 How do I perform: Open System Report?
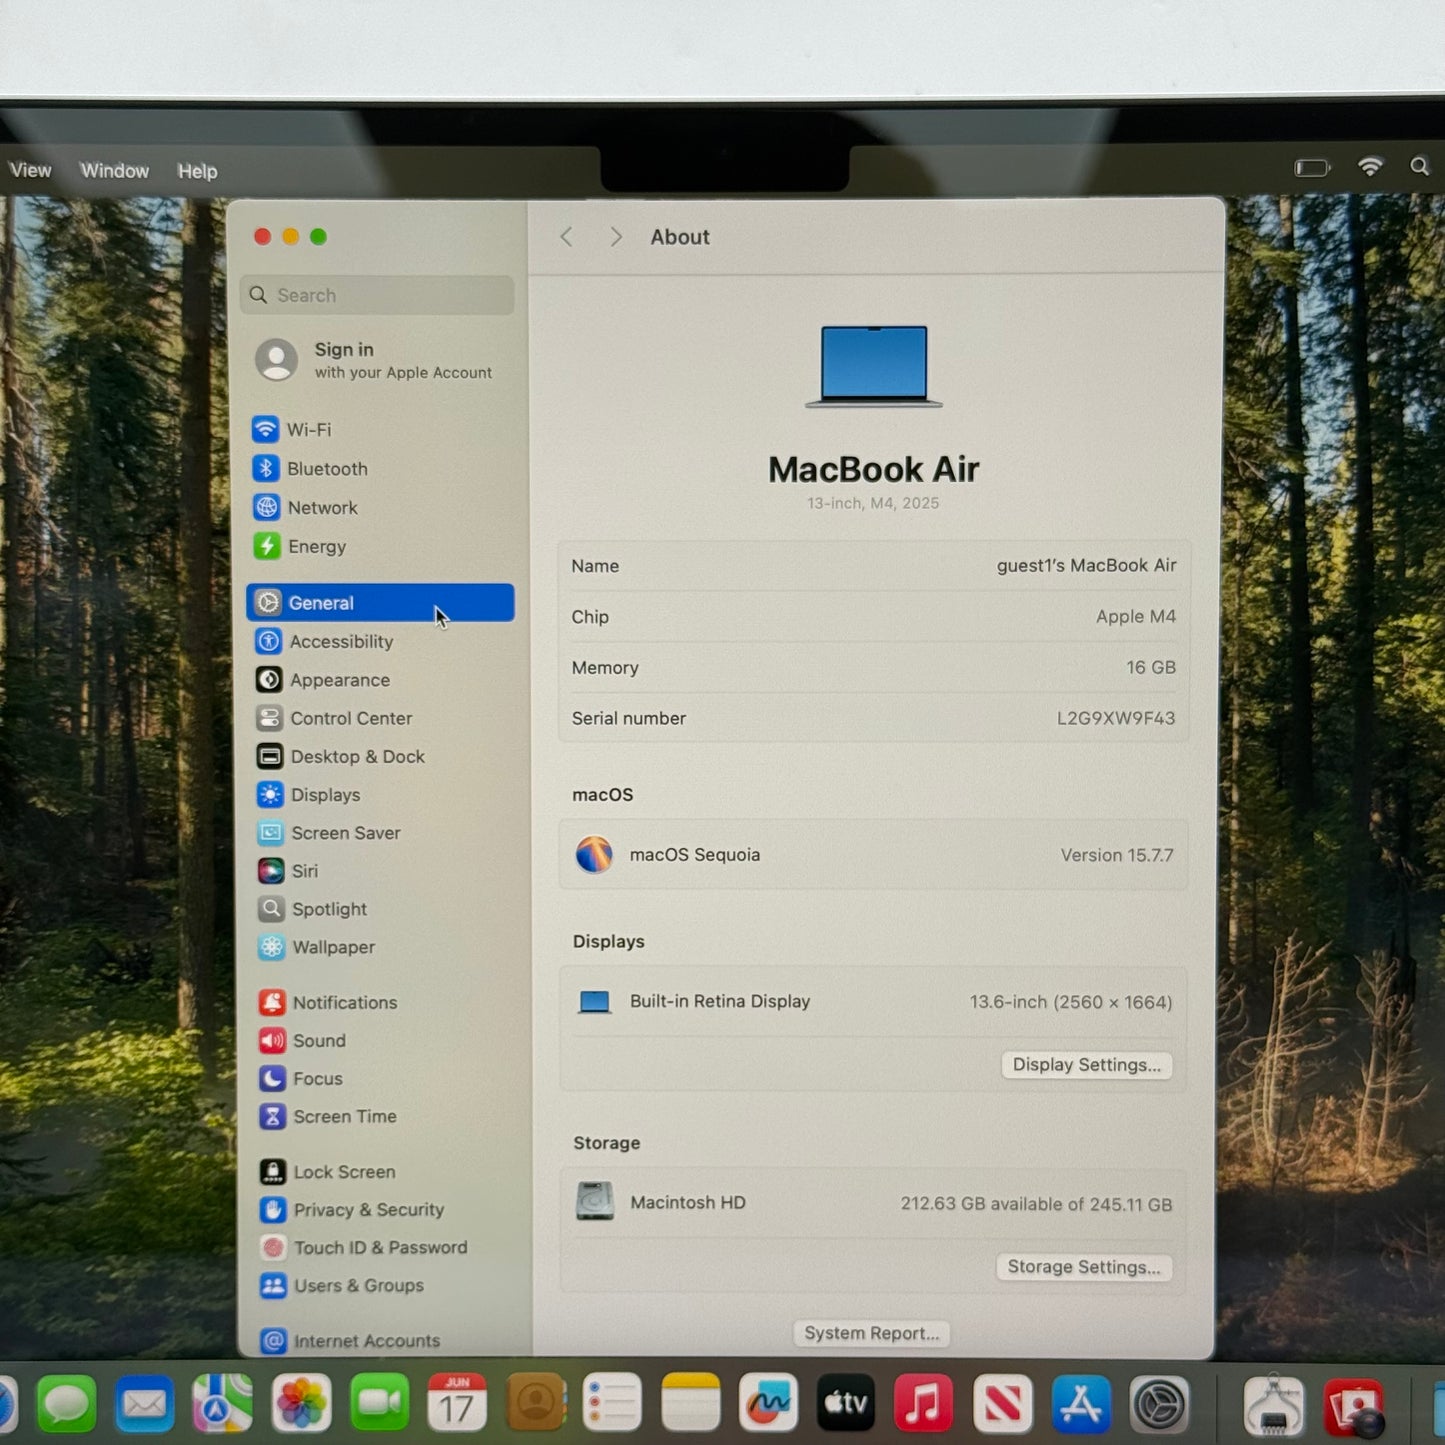(871, 1333)
